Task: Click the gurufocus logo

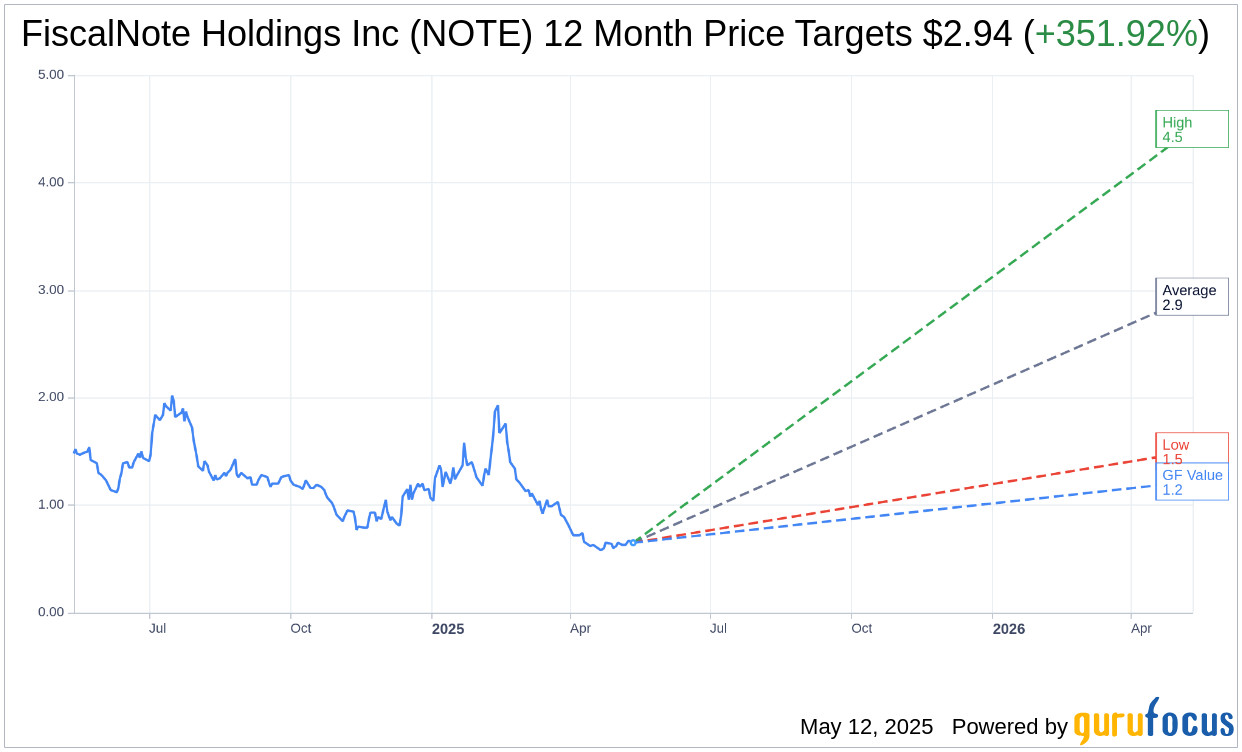Action: [x=1153, y=723]
